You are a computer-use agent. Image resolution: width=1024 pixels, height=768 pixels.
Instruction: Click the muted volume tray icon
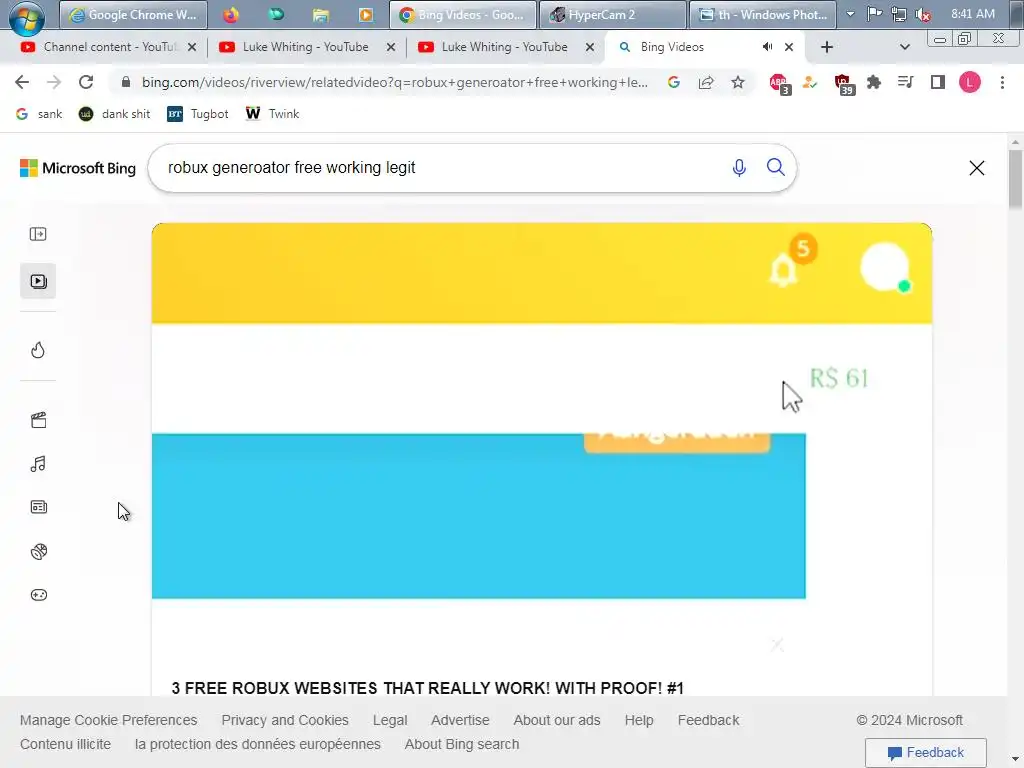[923, 14]
